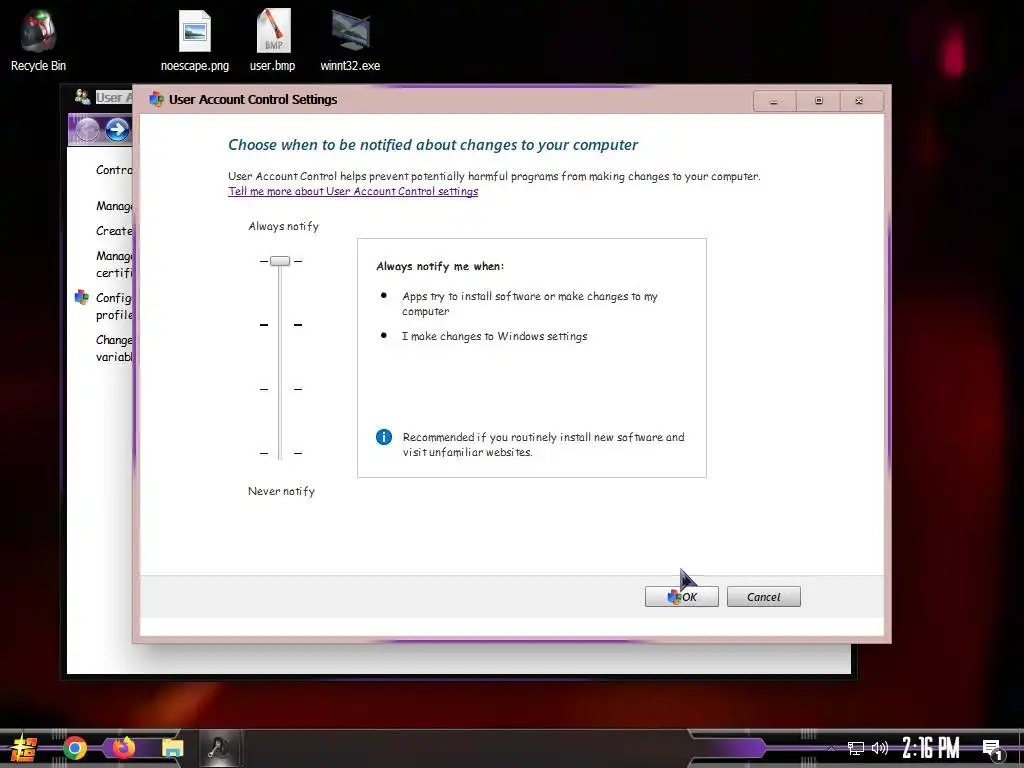
Task: Click the User Accounts window title icon
Action: pos(82,97)
